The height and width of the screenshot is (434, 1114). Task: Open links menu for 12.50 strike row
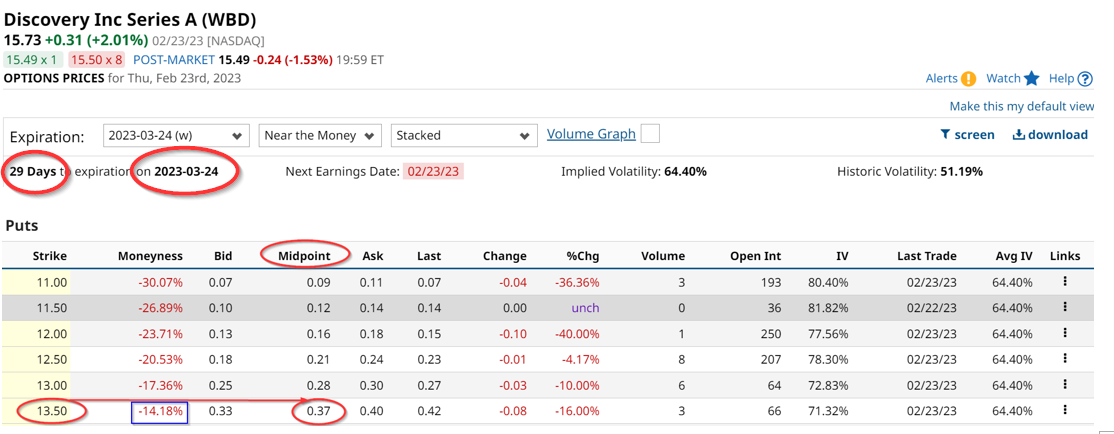[x=1065, y=358]
